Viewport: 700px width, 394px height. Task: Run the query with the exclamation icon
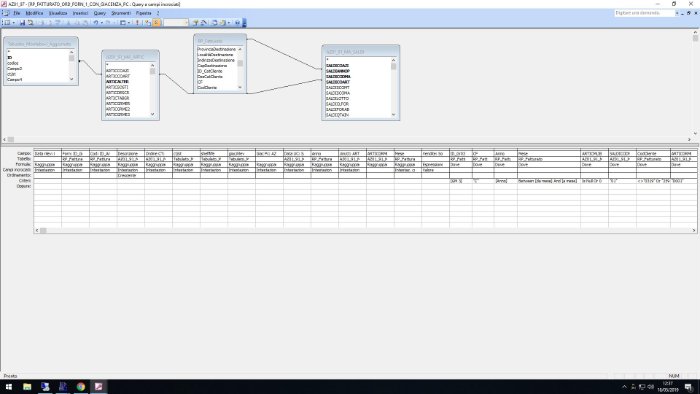137,22
